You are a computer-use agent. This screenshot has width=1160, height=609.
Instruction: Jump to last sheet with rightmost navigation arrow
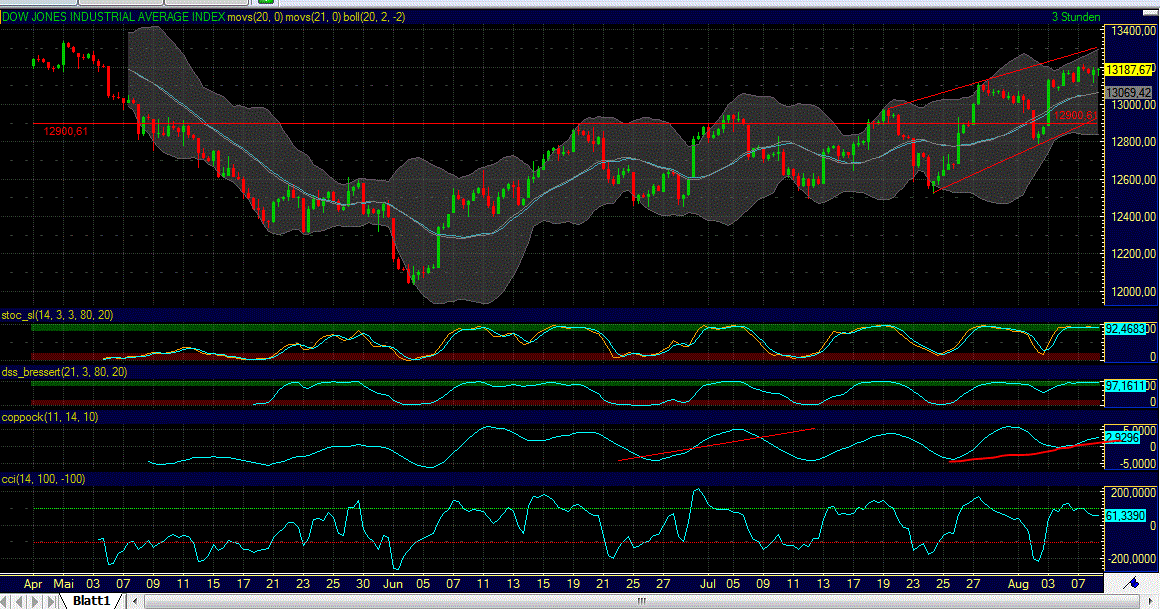[50, 601]
